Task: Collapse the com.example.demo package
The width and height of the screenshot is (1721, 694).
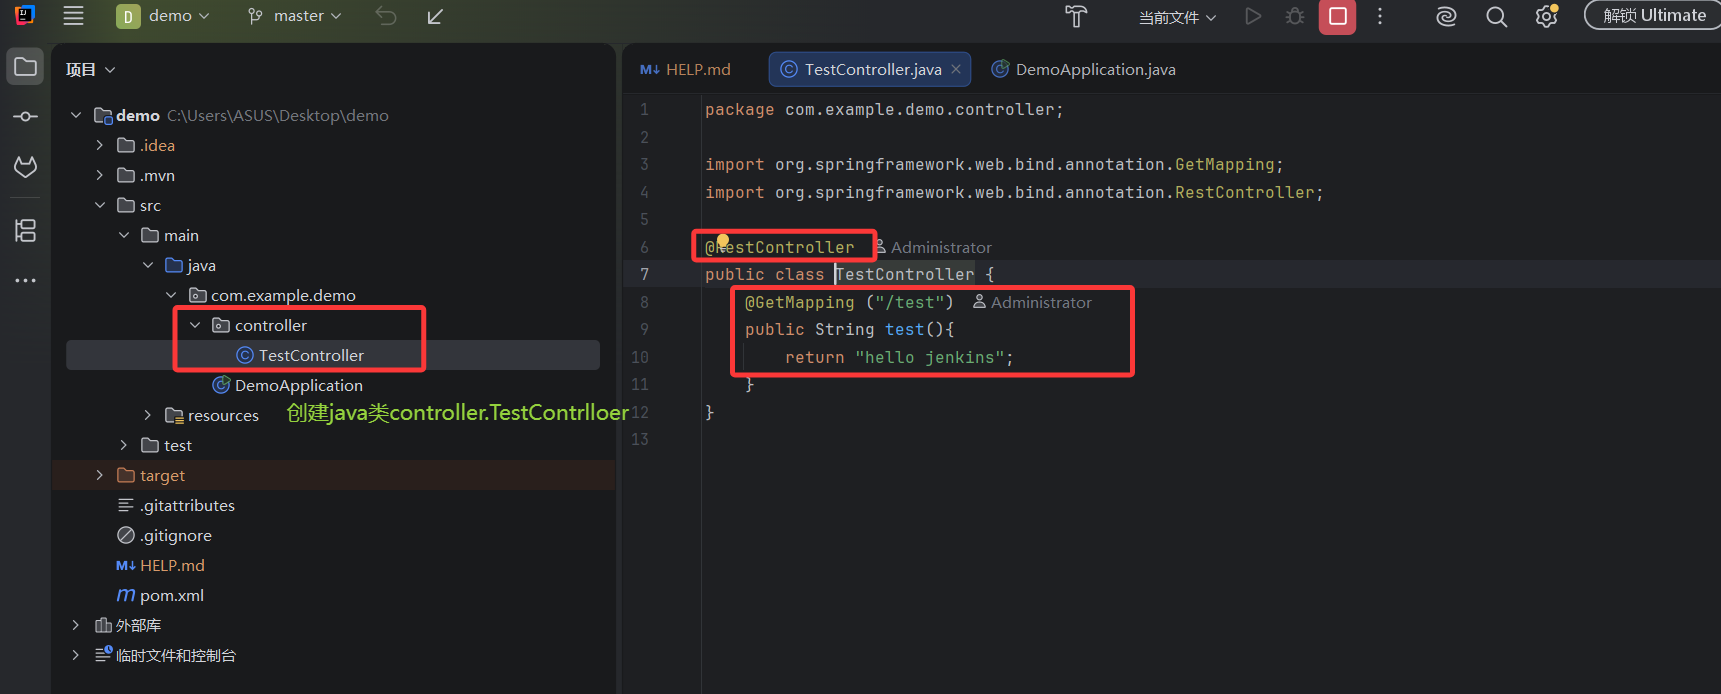Action: (x=172, y=295)
